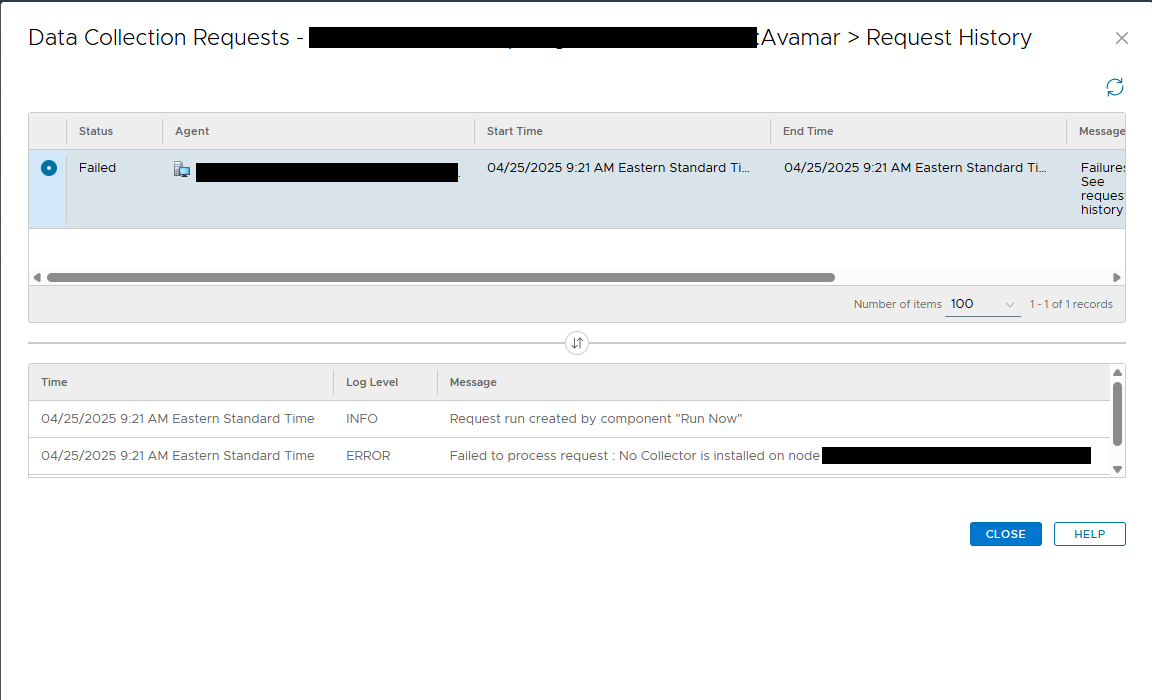Open the Number of items dropdown
The width and height of the screenshot is (1152, 700).
[x=1008, y=303]
